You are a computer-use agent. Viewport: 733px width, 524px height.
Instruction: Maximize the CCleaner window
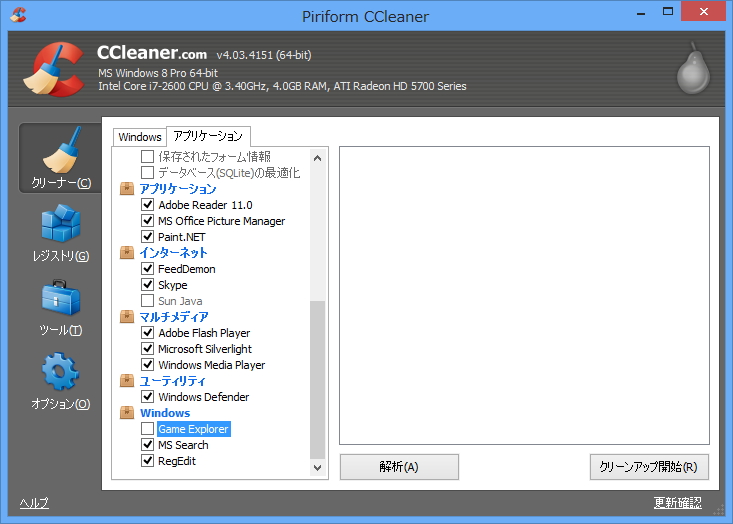668,12
